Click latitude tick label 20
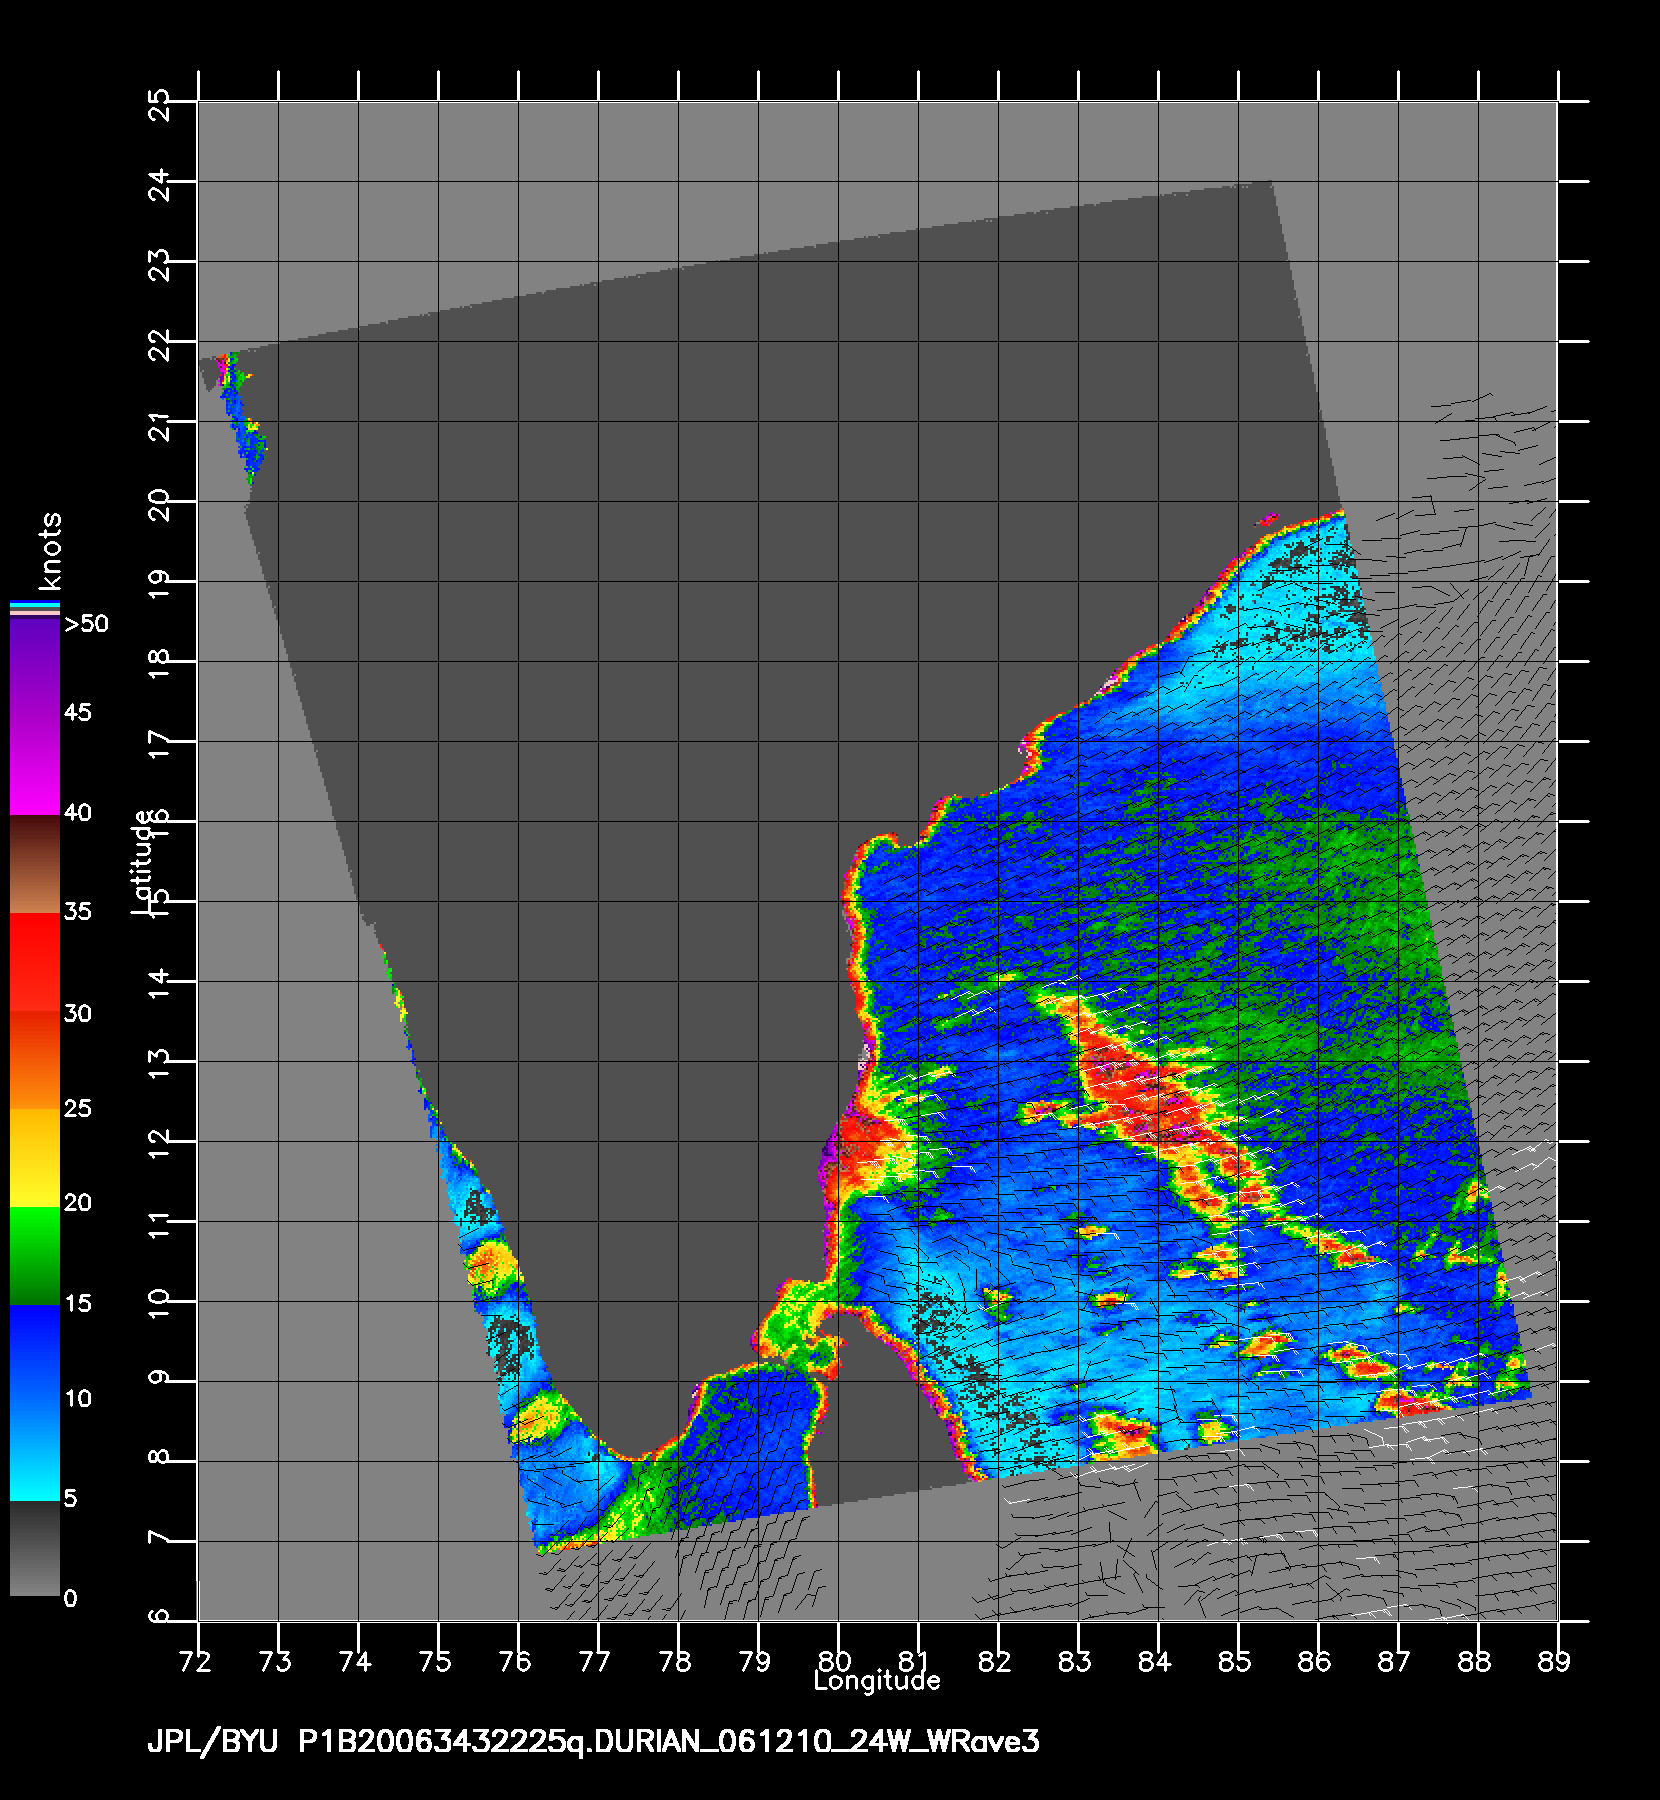Screen dimensions: 1660x1800 159,502
